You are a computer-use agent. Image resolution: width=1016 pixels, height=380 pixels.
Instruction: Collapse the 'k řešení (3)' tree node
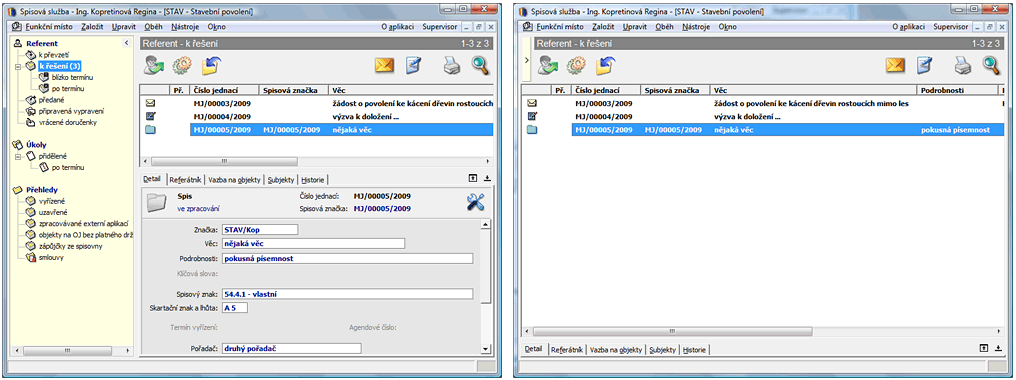tap(17, 66)
